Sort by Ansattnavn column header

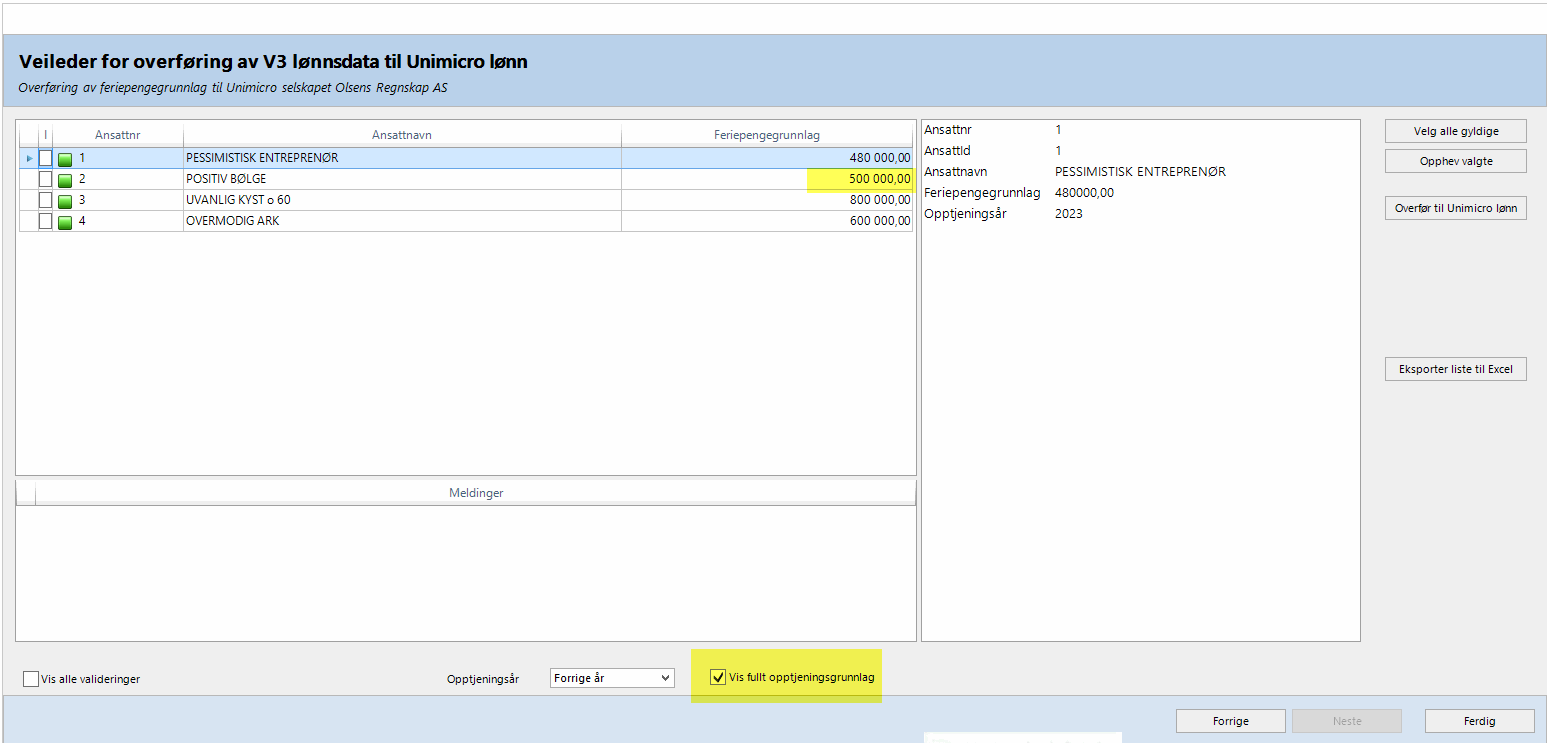pos(401,135)
